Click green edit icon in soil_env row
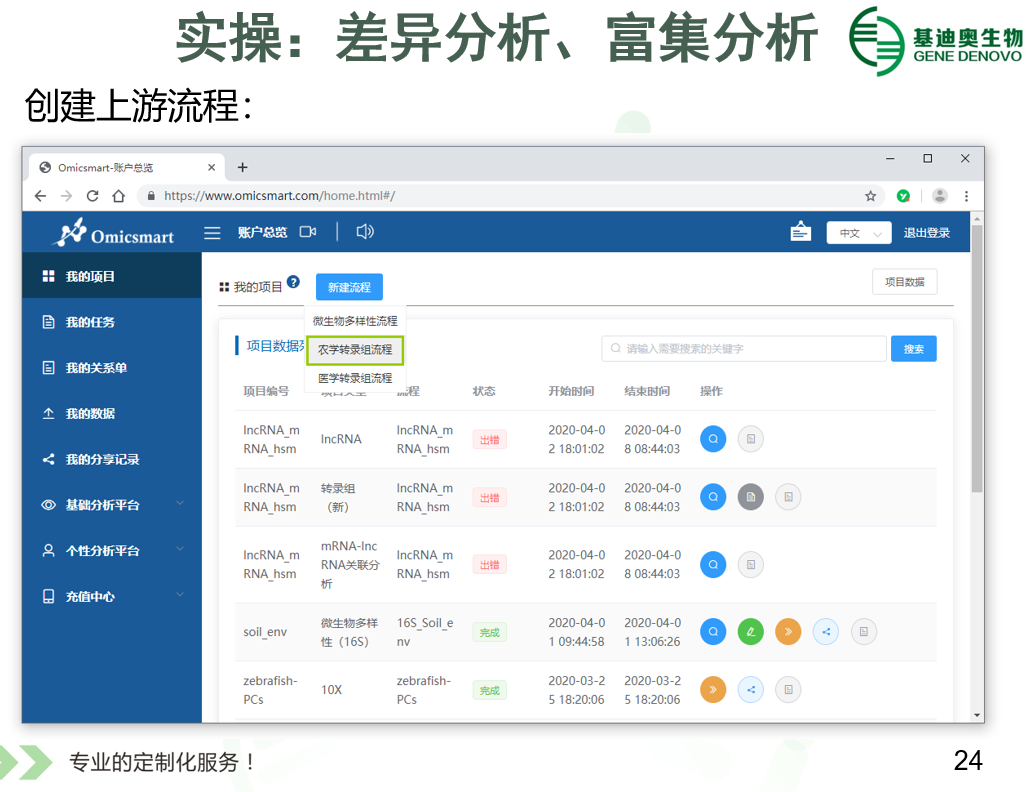The image size is (1026, 792). 751,632
